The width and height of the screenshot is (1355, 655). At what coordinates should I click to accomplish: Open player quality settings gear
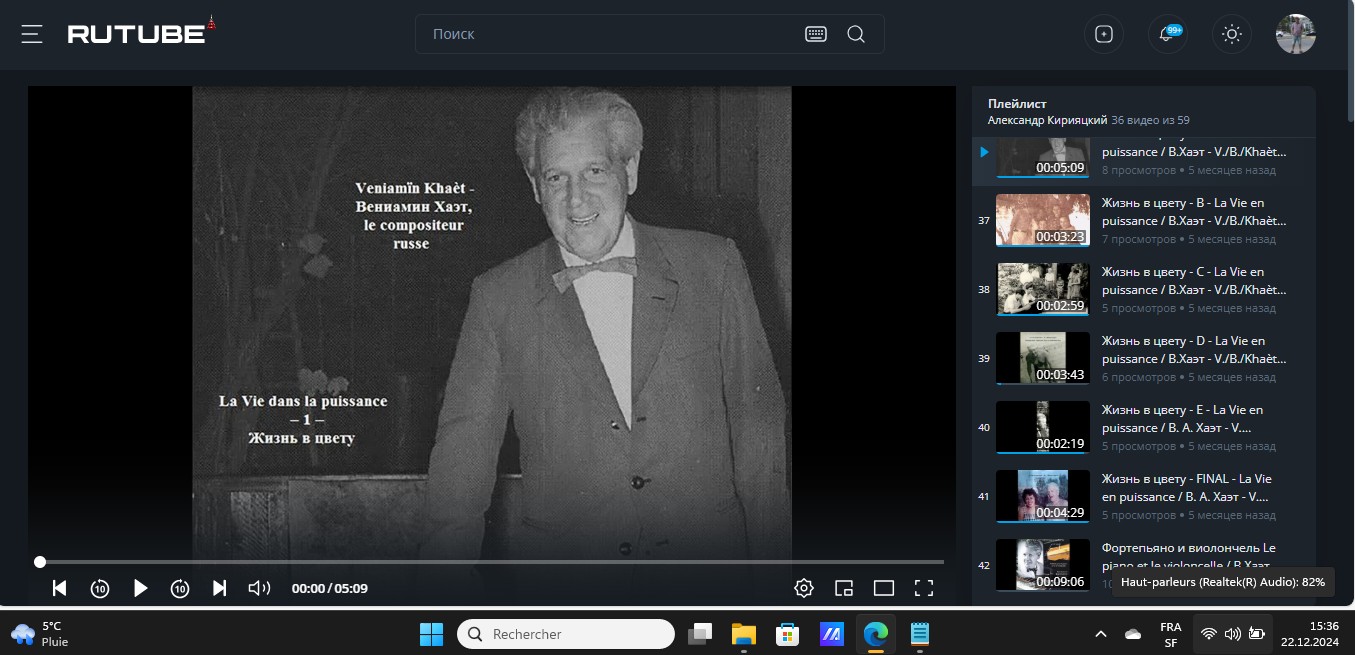coord(803,588)
